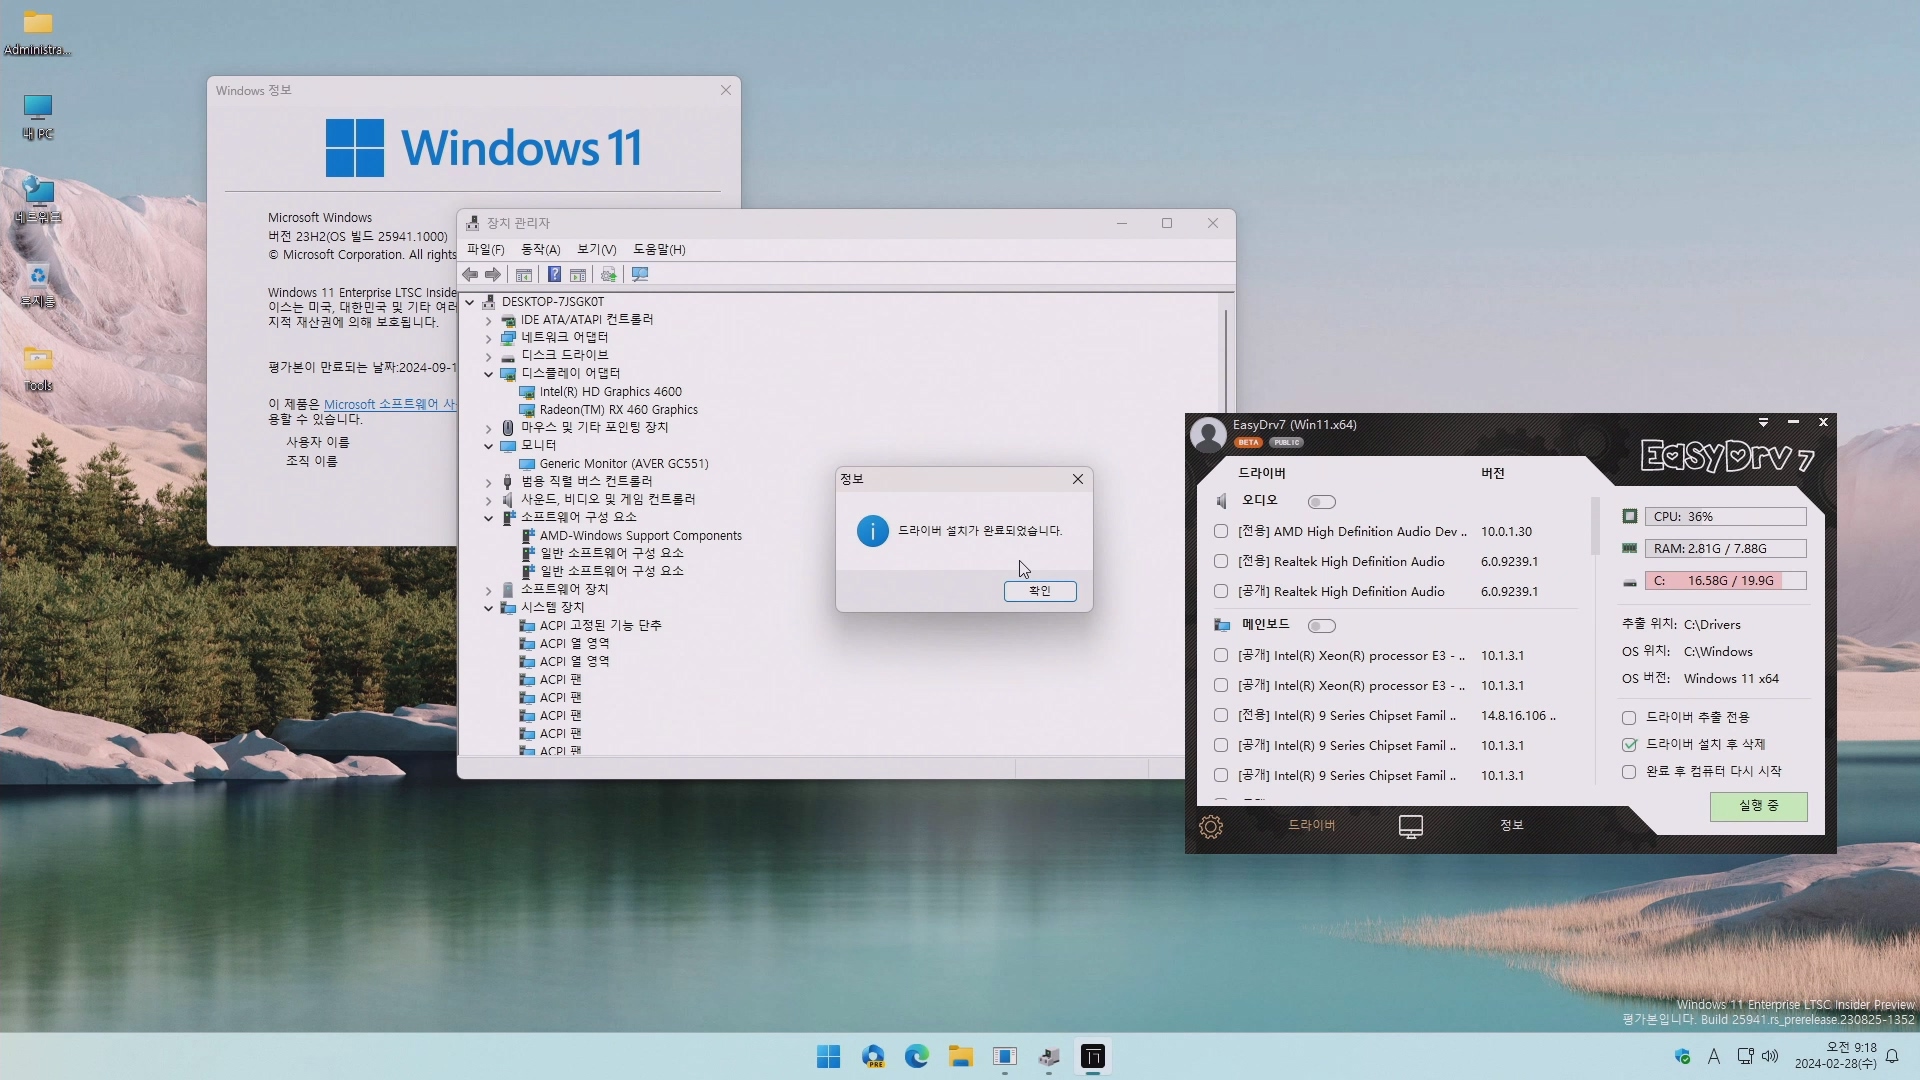Check the [전용] Intel 9 Series Chipset 14.8.16.106 checkbox
1920x1080 pixels.
click(1221, 716)
